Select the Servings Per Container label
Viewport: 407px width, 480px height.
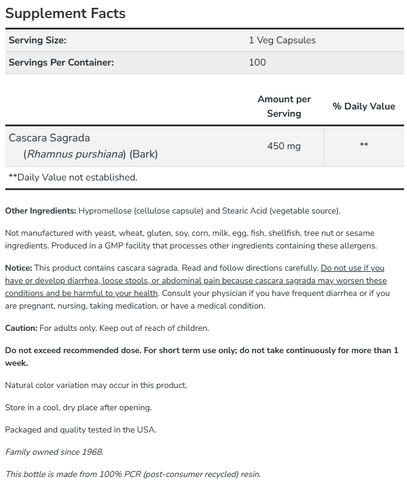click(61, 62)
